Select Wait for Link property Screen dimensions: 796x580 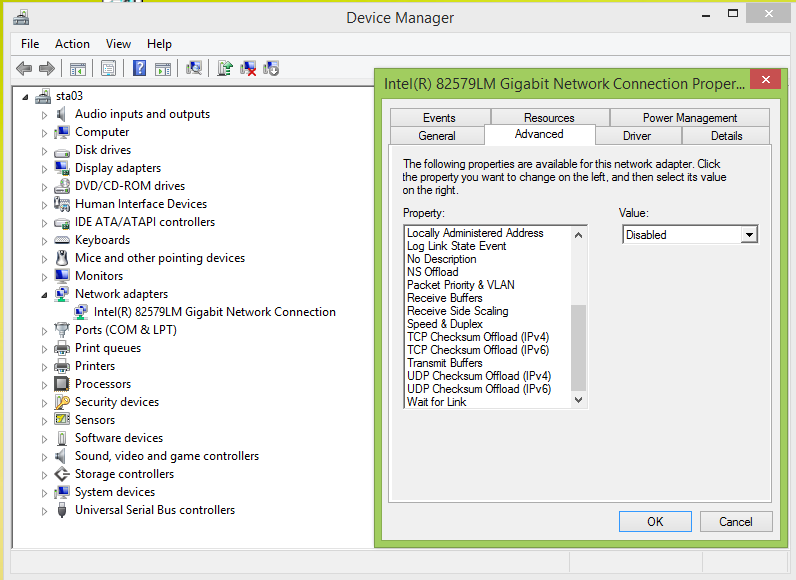click(x=437, y=402)
